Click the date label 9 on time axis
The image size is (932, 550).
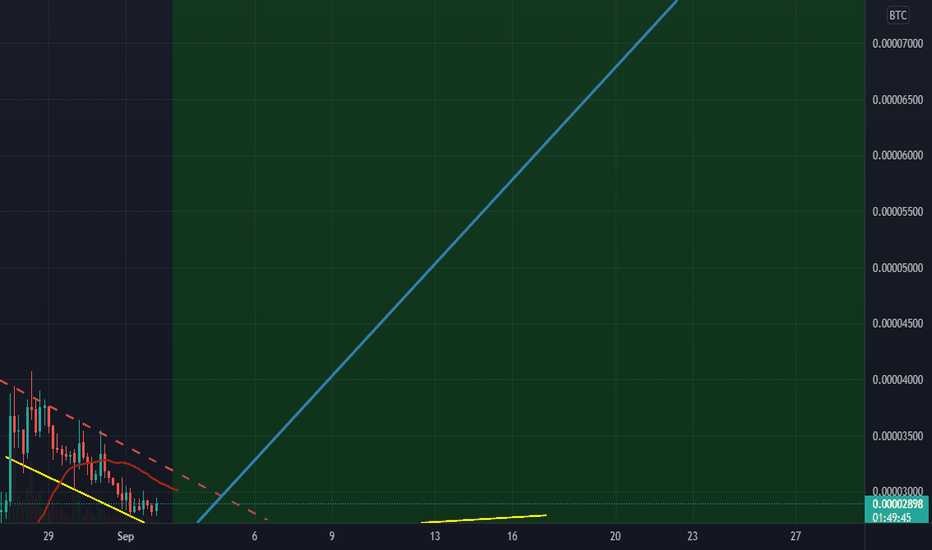coord(332,536)
